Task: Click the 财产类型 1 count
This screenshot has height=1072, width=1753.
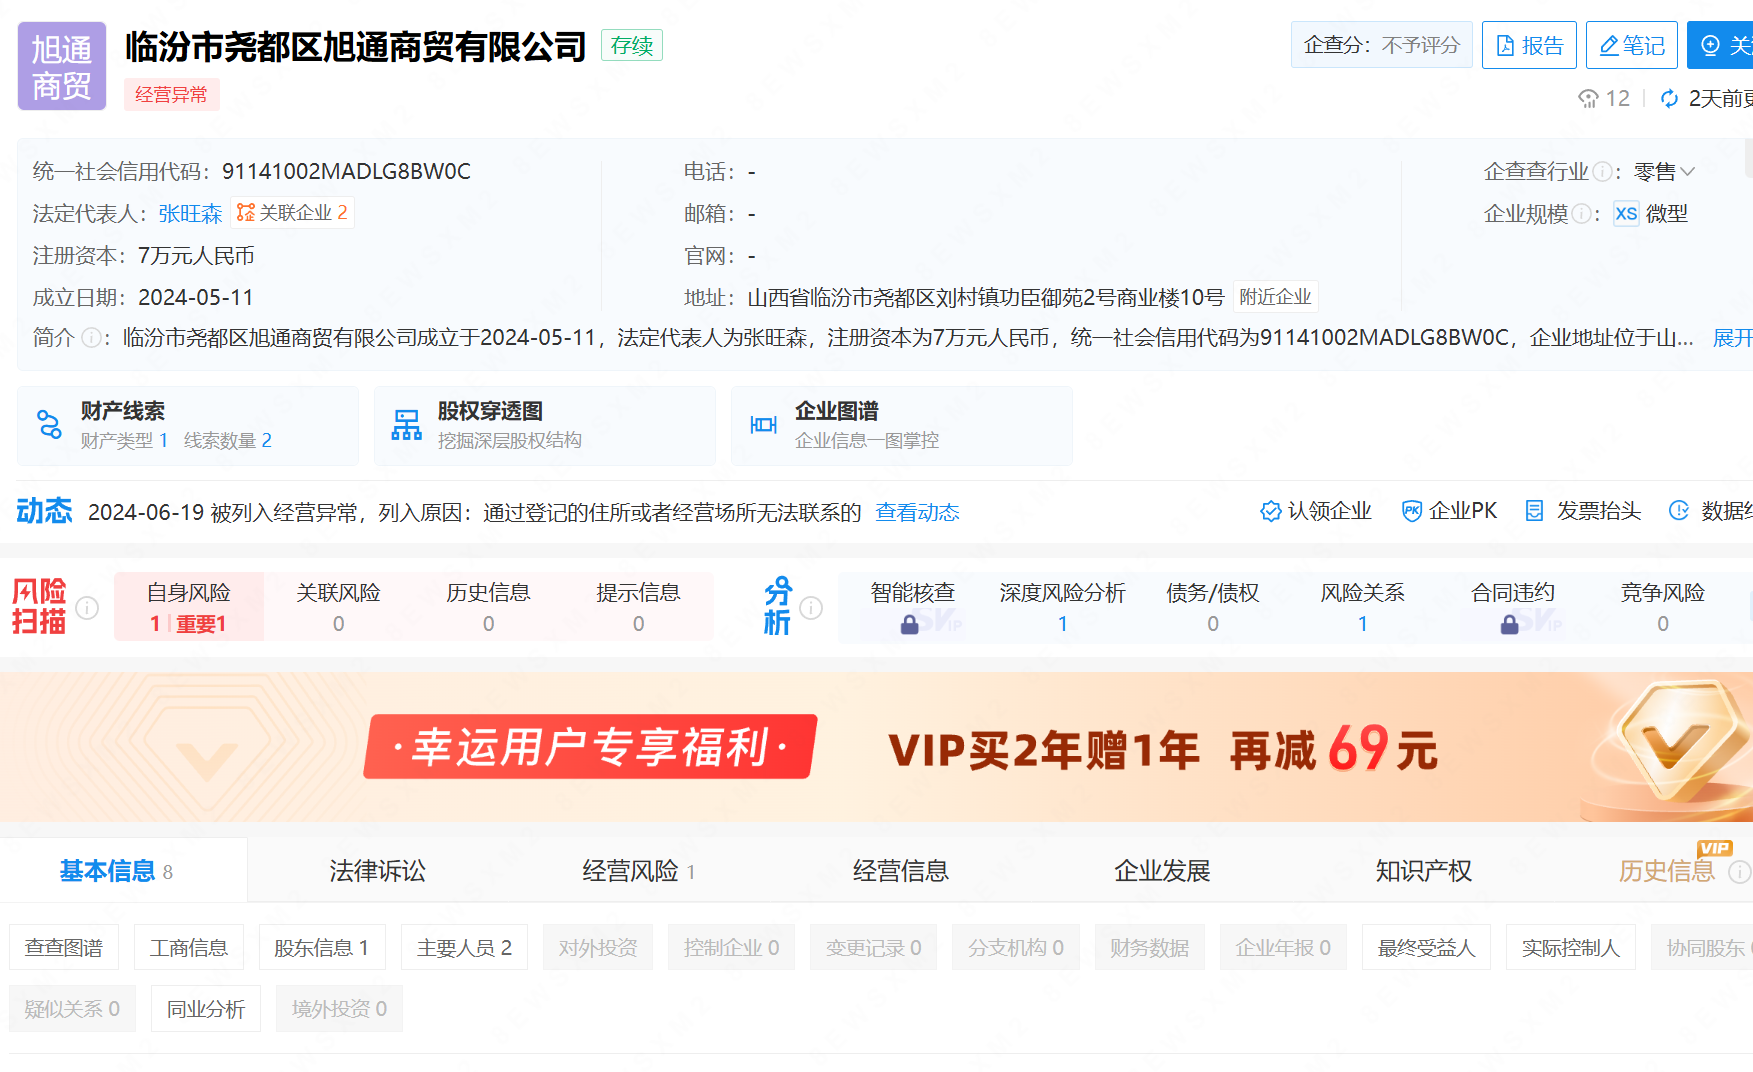Action: (125, 441)
